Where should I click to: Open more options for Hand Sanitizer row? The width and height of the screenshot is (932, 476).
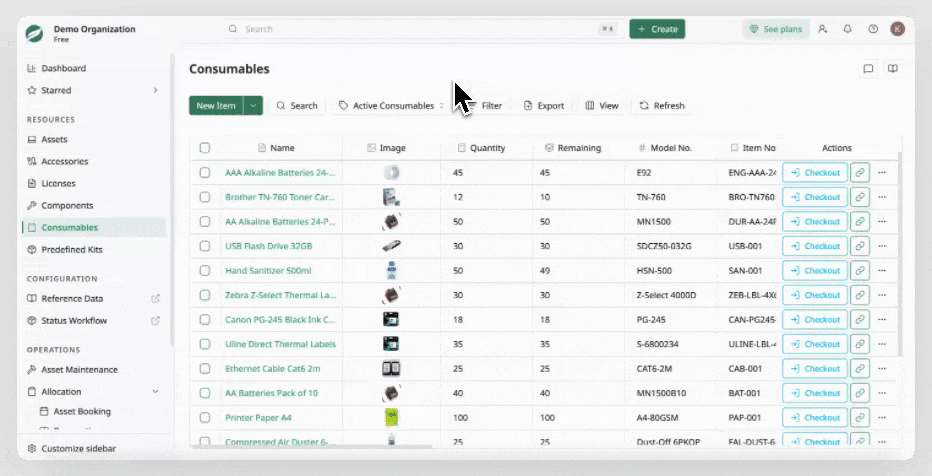point(882,270)
